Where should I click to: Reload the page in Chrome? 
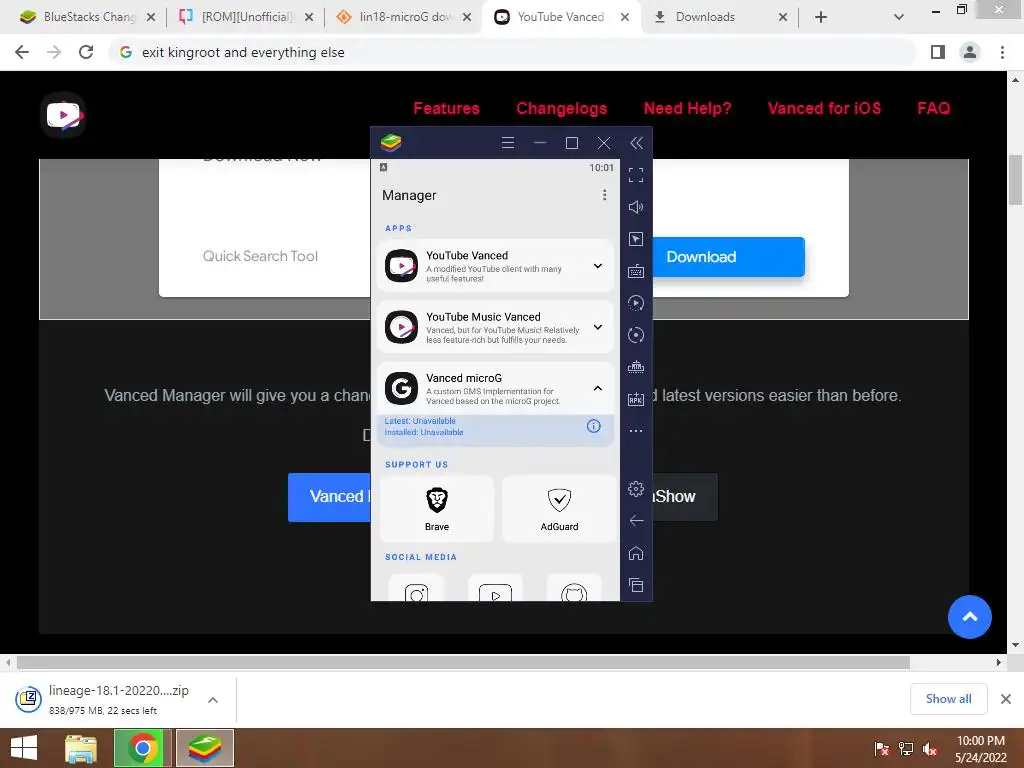[86, 52]
